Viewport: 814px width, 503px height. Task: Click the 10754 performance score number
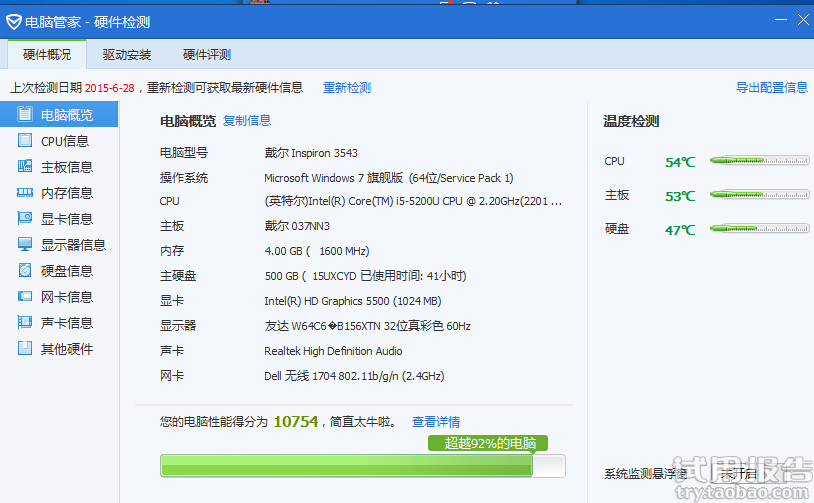coord(296,422)
